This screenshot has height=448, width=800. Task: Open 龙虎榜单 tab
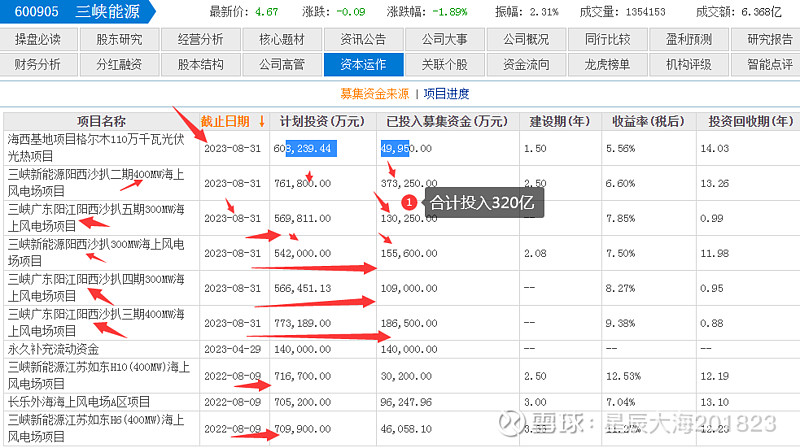(608, 65)
